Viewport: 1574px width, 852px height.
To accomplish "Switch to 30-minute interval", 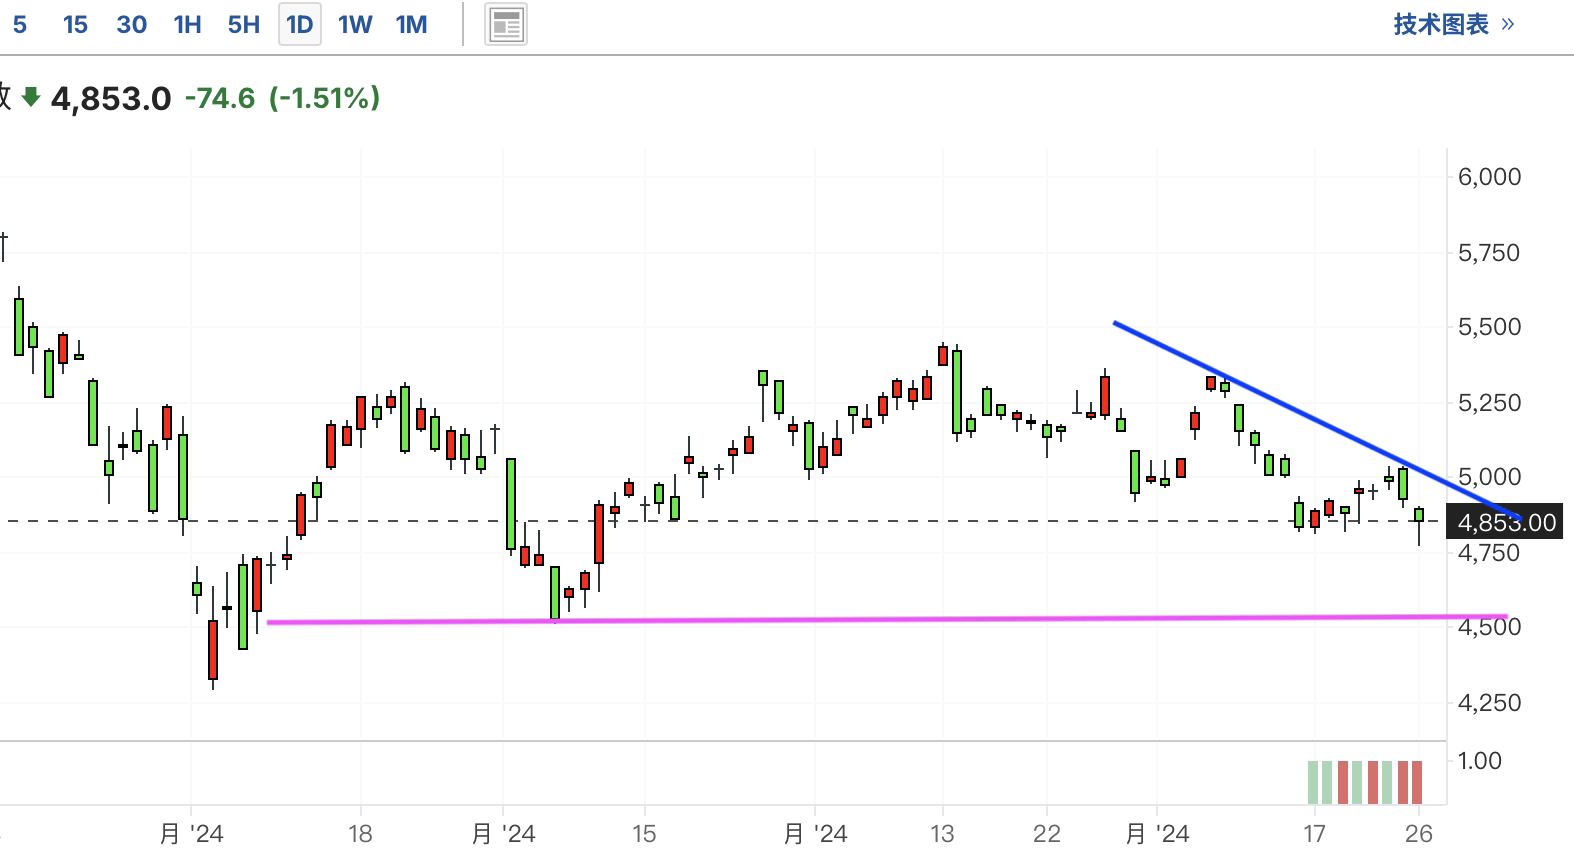I will pos(132,25).
